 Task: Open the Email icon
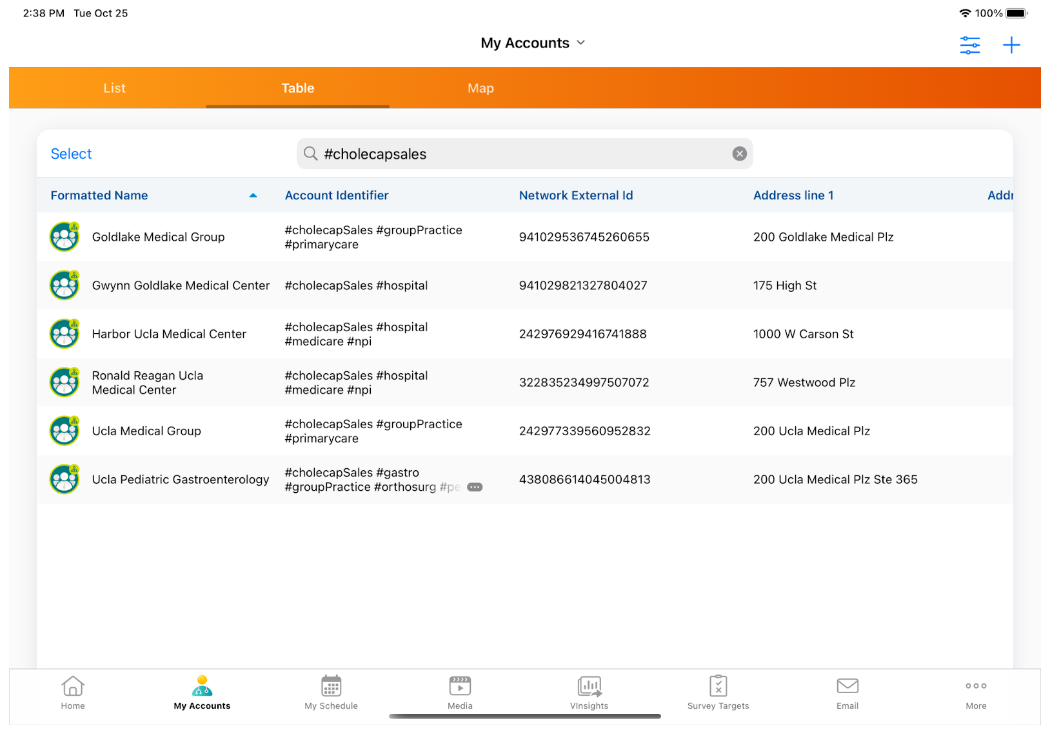pyautogui.click(x=847, y=686)
